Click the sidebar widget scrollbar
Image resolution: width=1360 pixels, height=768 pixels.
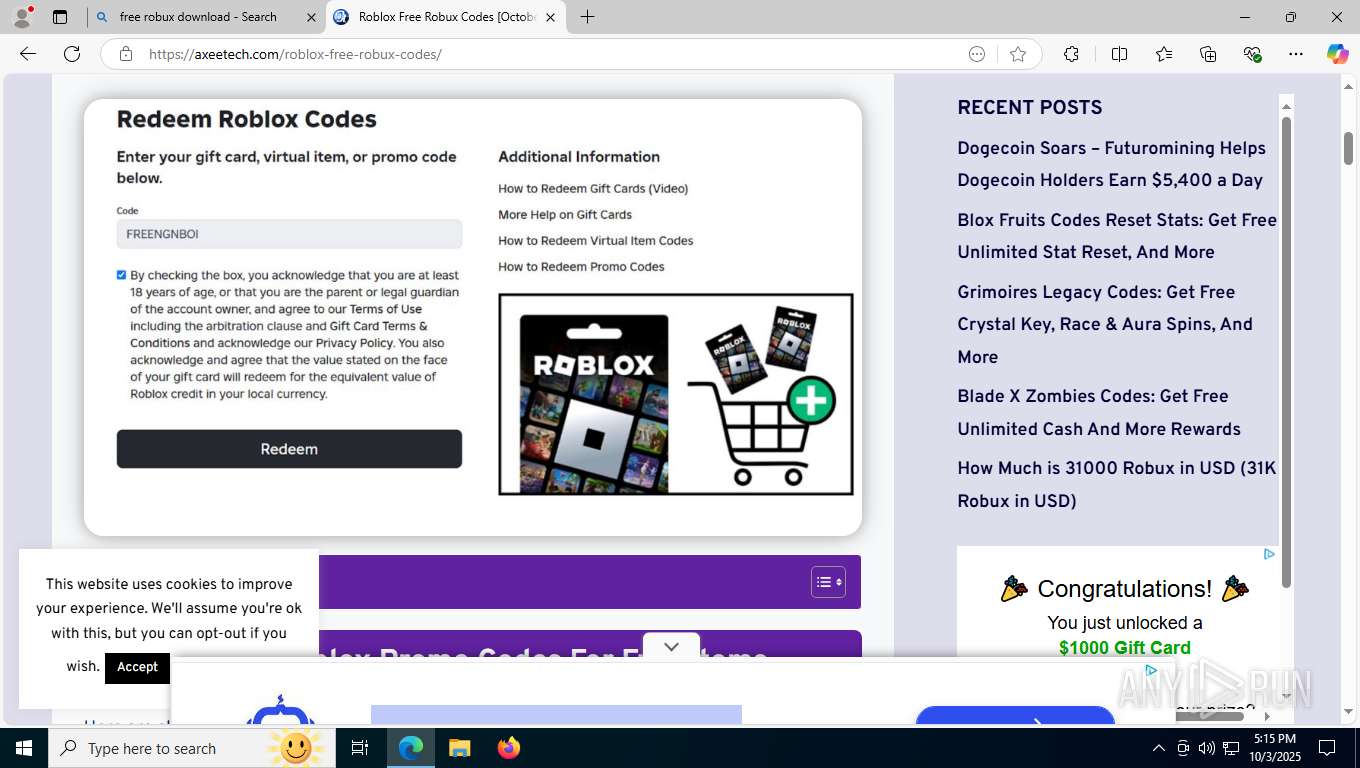pos(1286,352)
